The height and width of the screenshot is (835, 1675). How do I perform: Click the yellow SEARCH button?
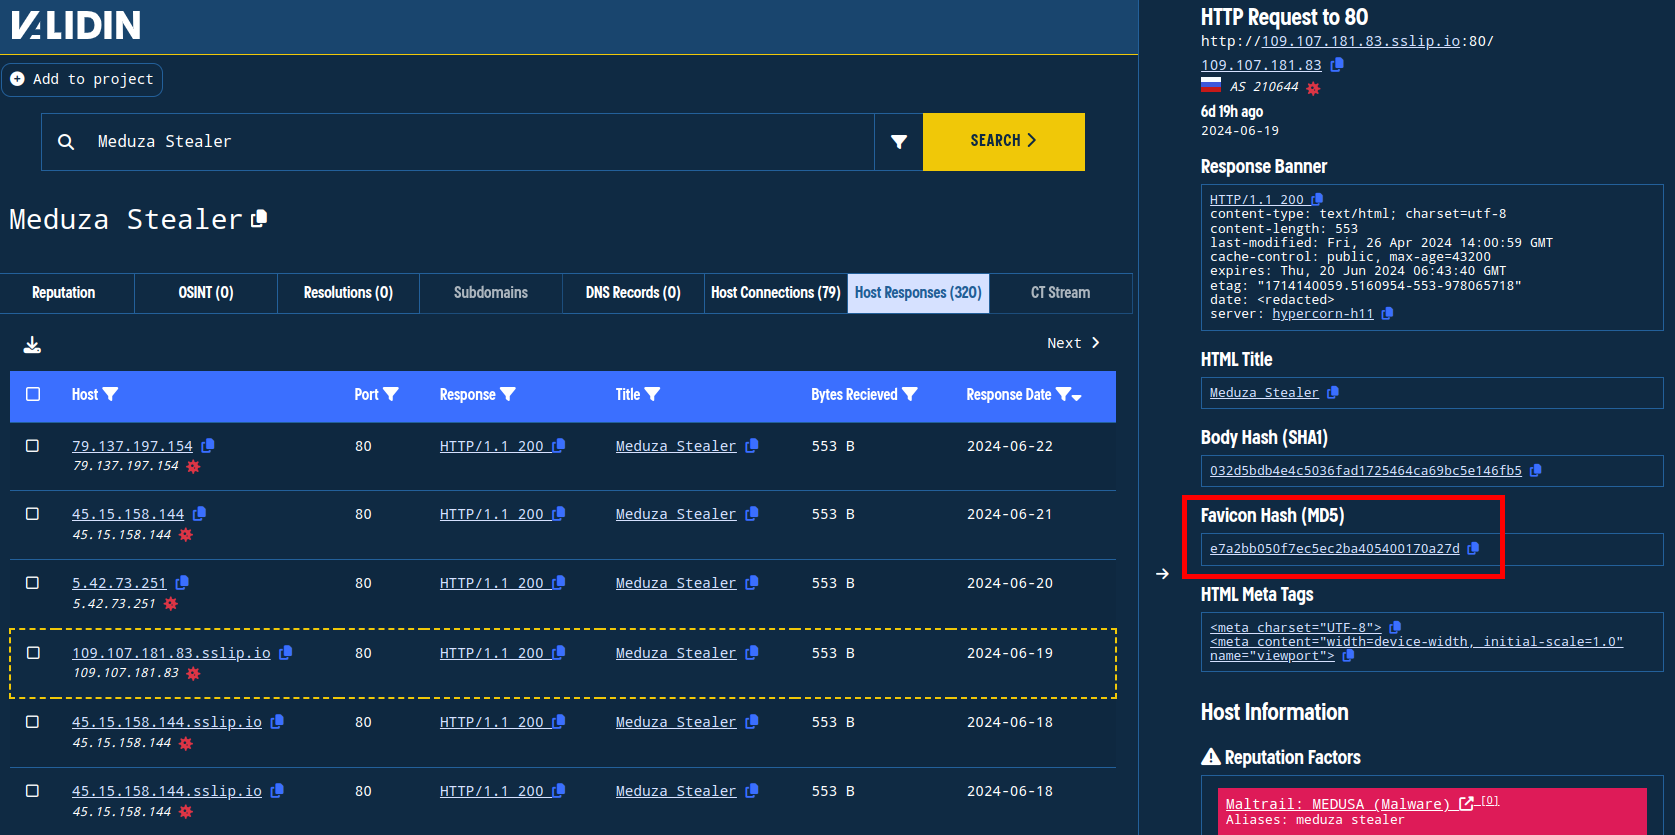pyautogui.click(x=1004, y=142)
